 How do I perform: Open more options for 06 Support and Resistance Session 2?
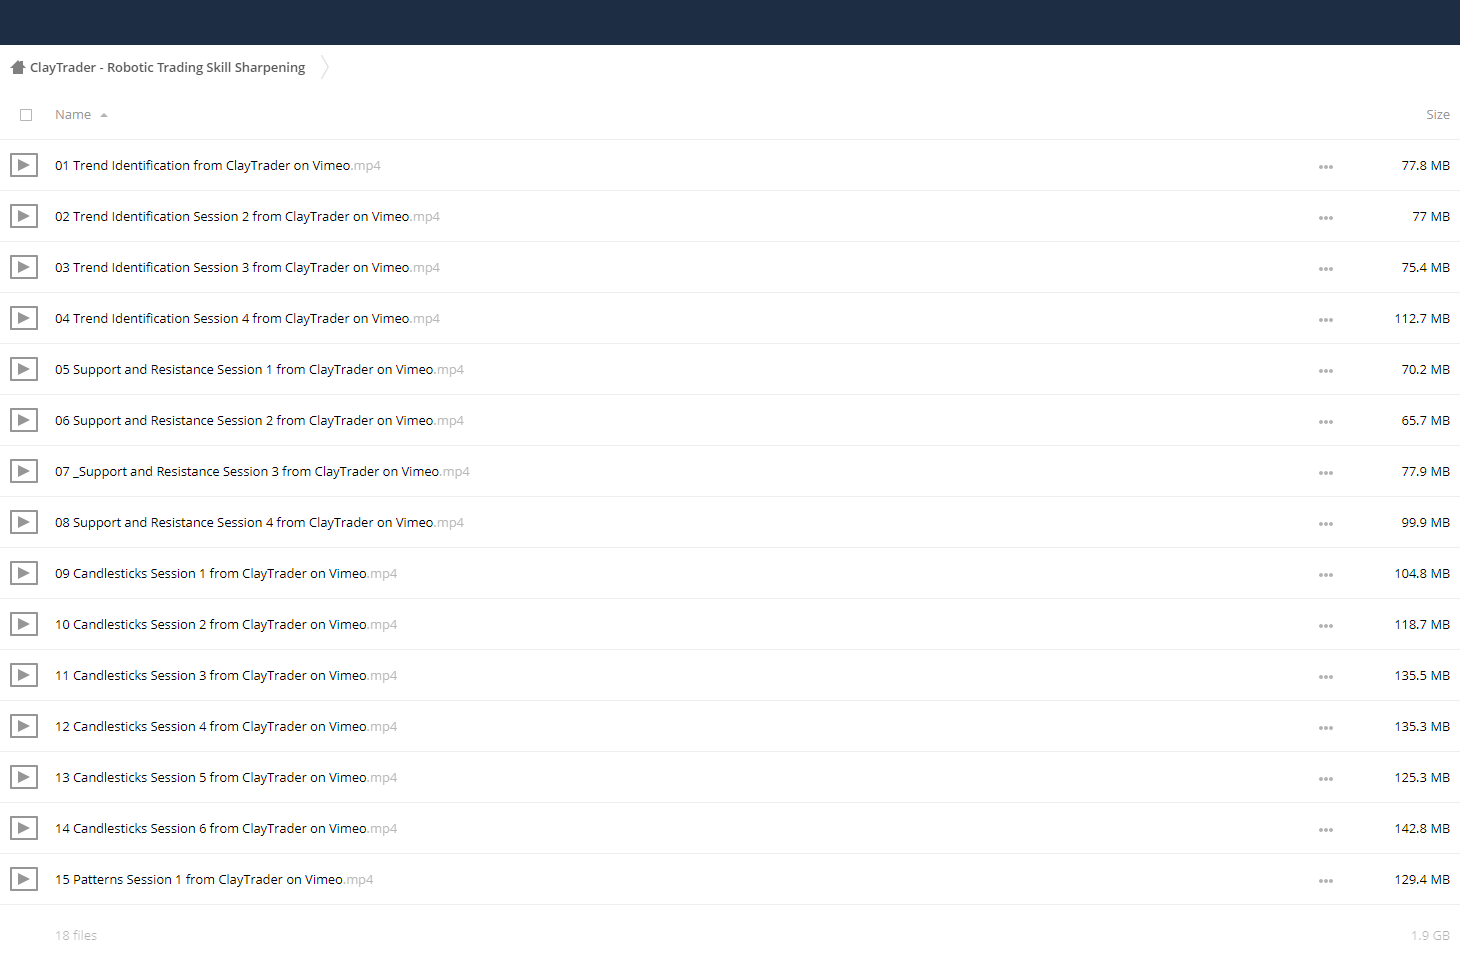tap(1326, 422)
